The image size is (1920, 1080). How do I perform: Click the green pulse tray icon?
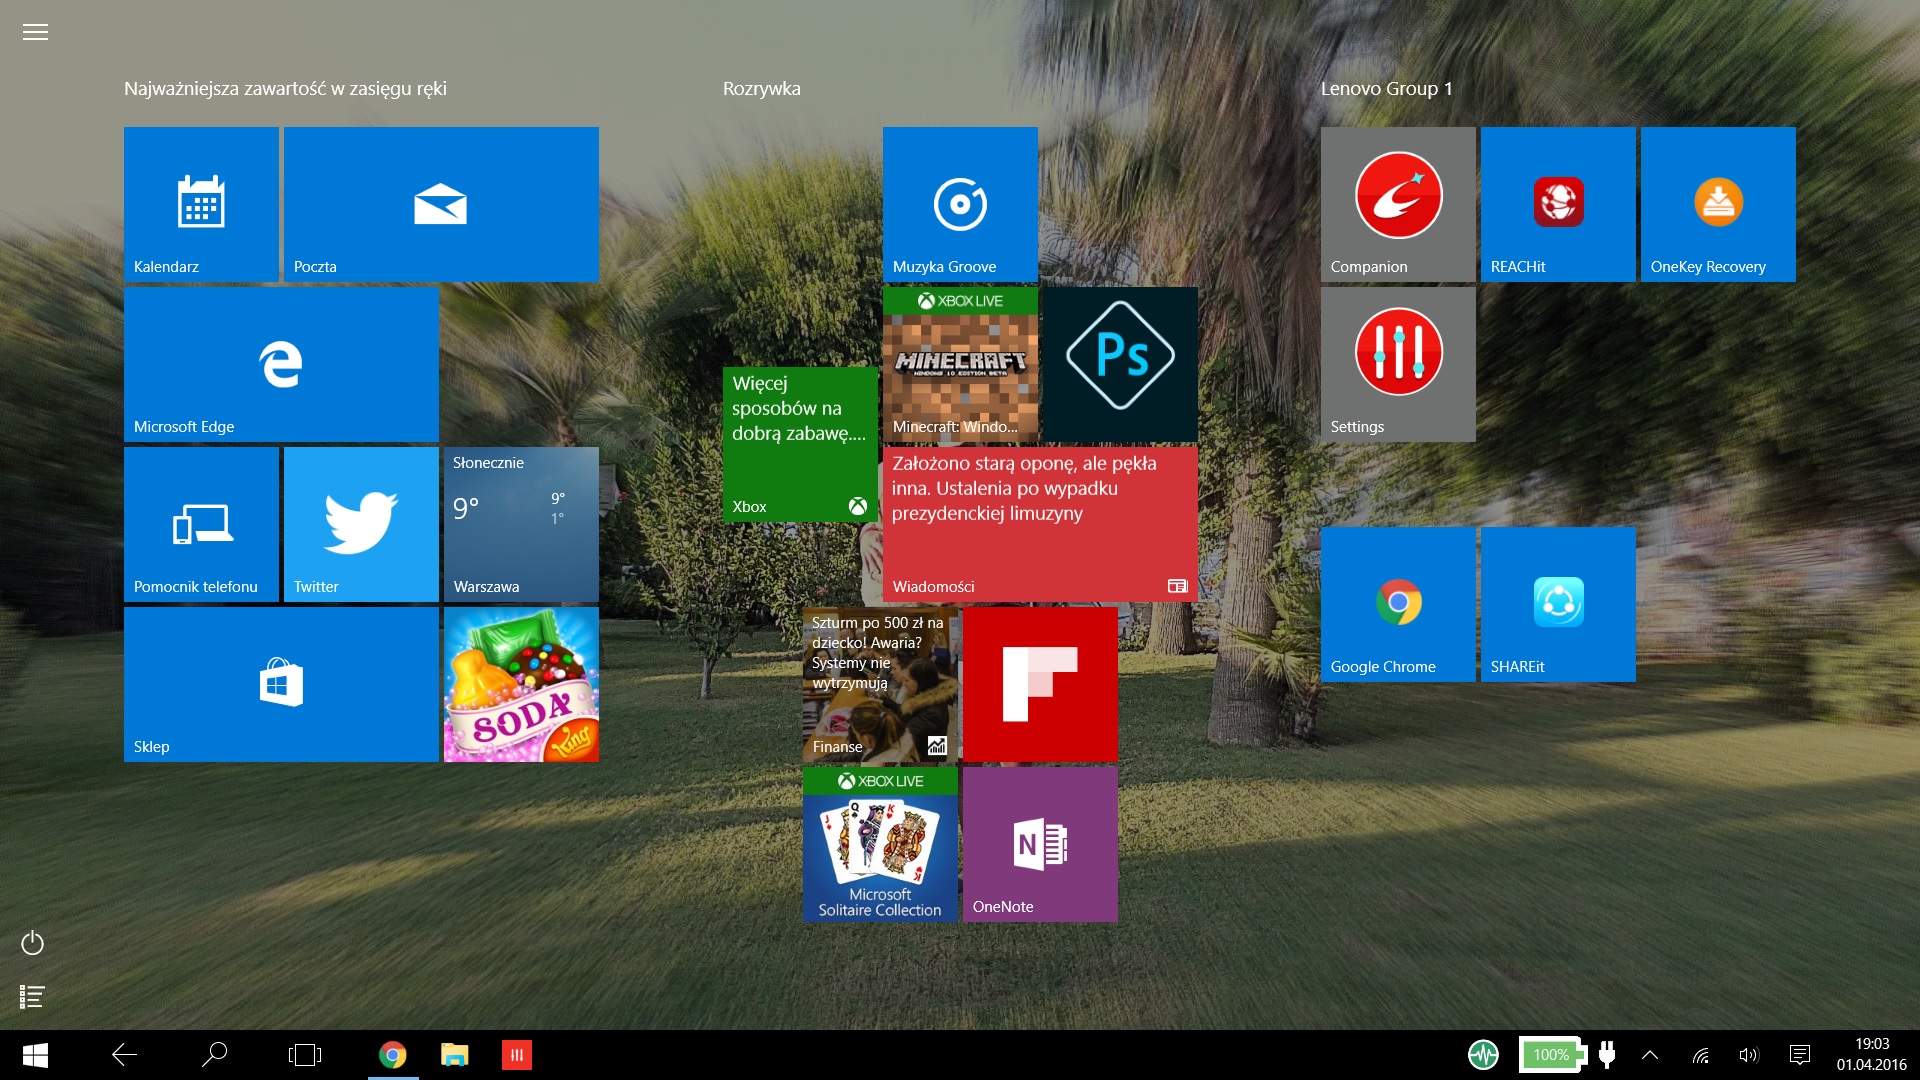tap(1483, 1055)
